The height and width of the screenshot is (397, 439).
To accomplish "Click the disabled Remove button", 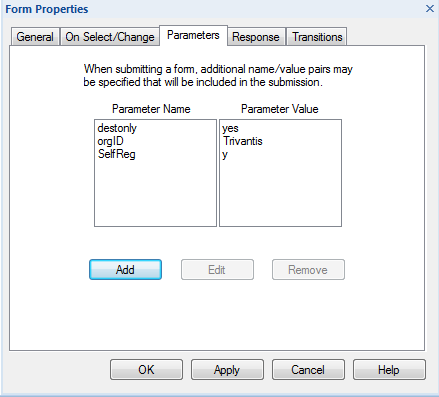I will tap(308, 269).
